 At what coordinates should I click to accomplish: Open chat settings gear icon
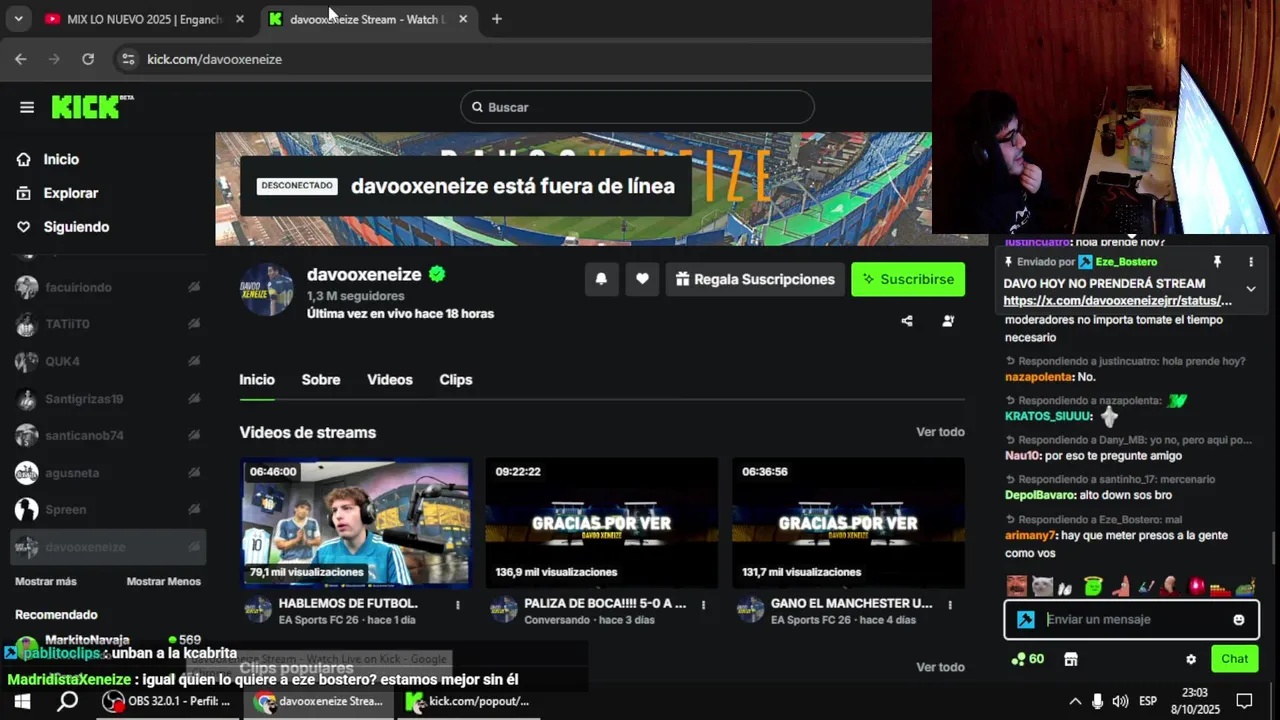[1191, 659]
